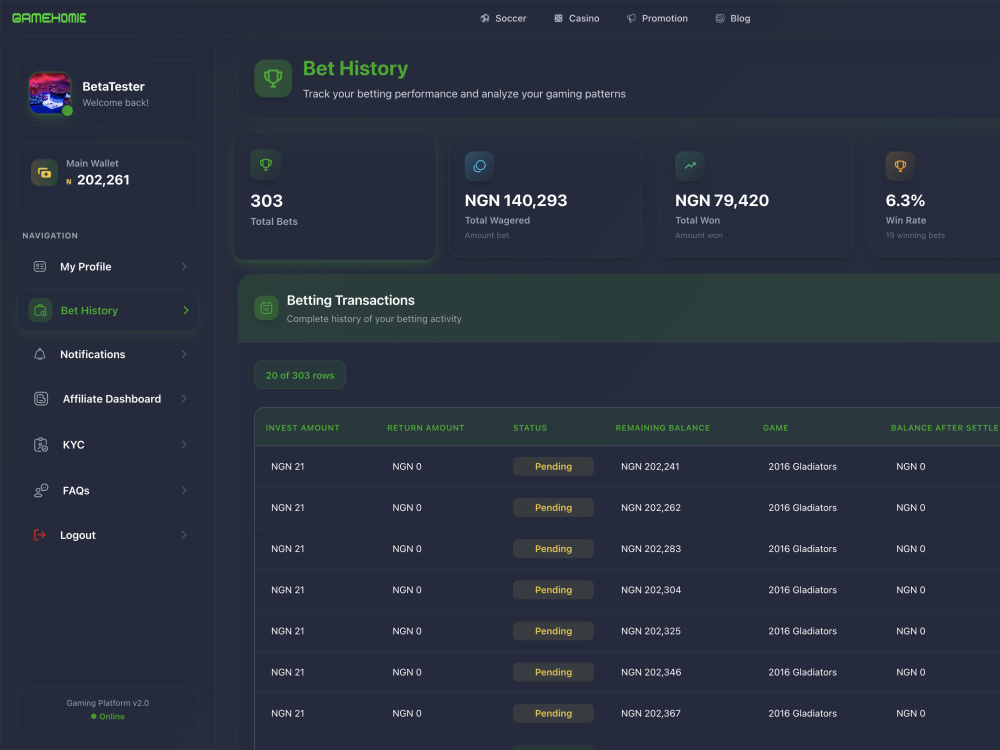1000x750 pixels.
Task: Select Notifications in sidebar navigation
Action: [92, 354]
